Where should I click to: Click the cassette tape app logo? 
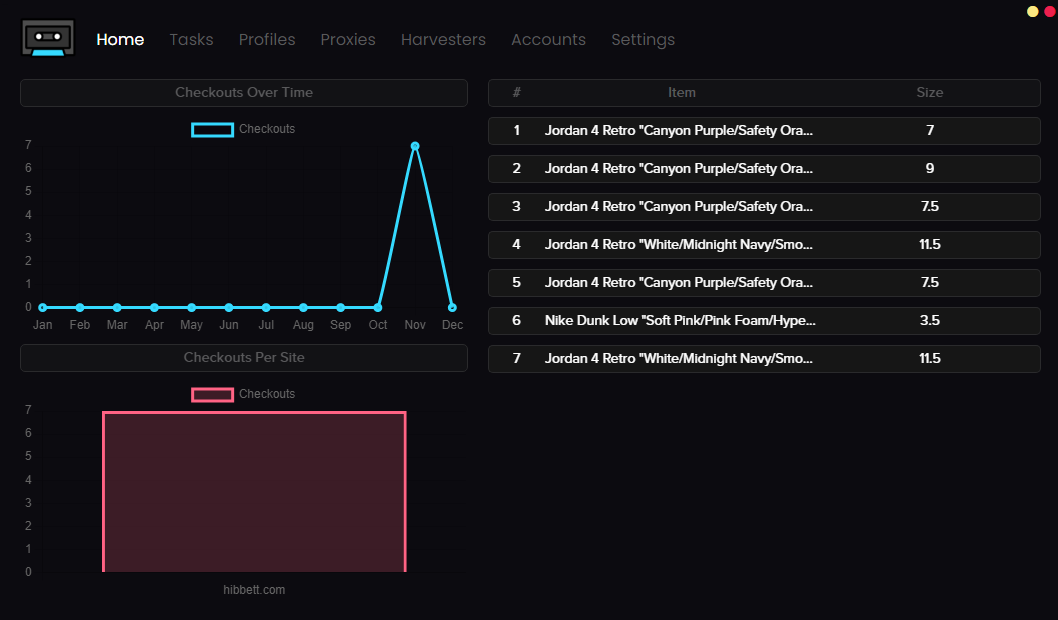(x=48, y=38)
